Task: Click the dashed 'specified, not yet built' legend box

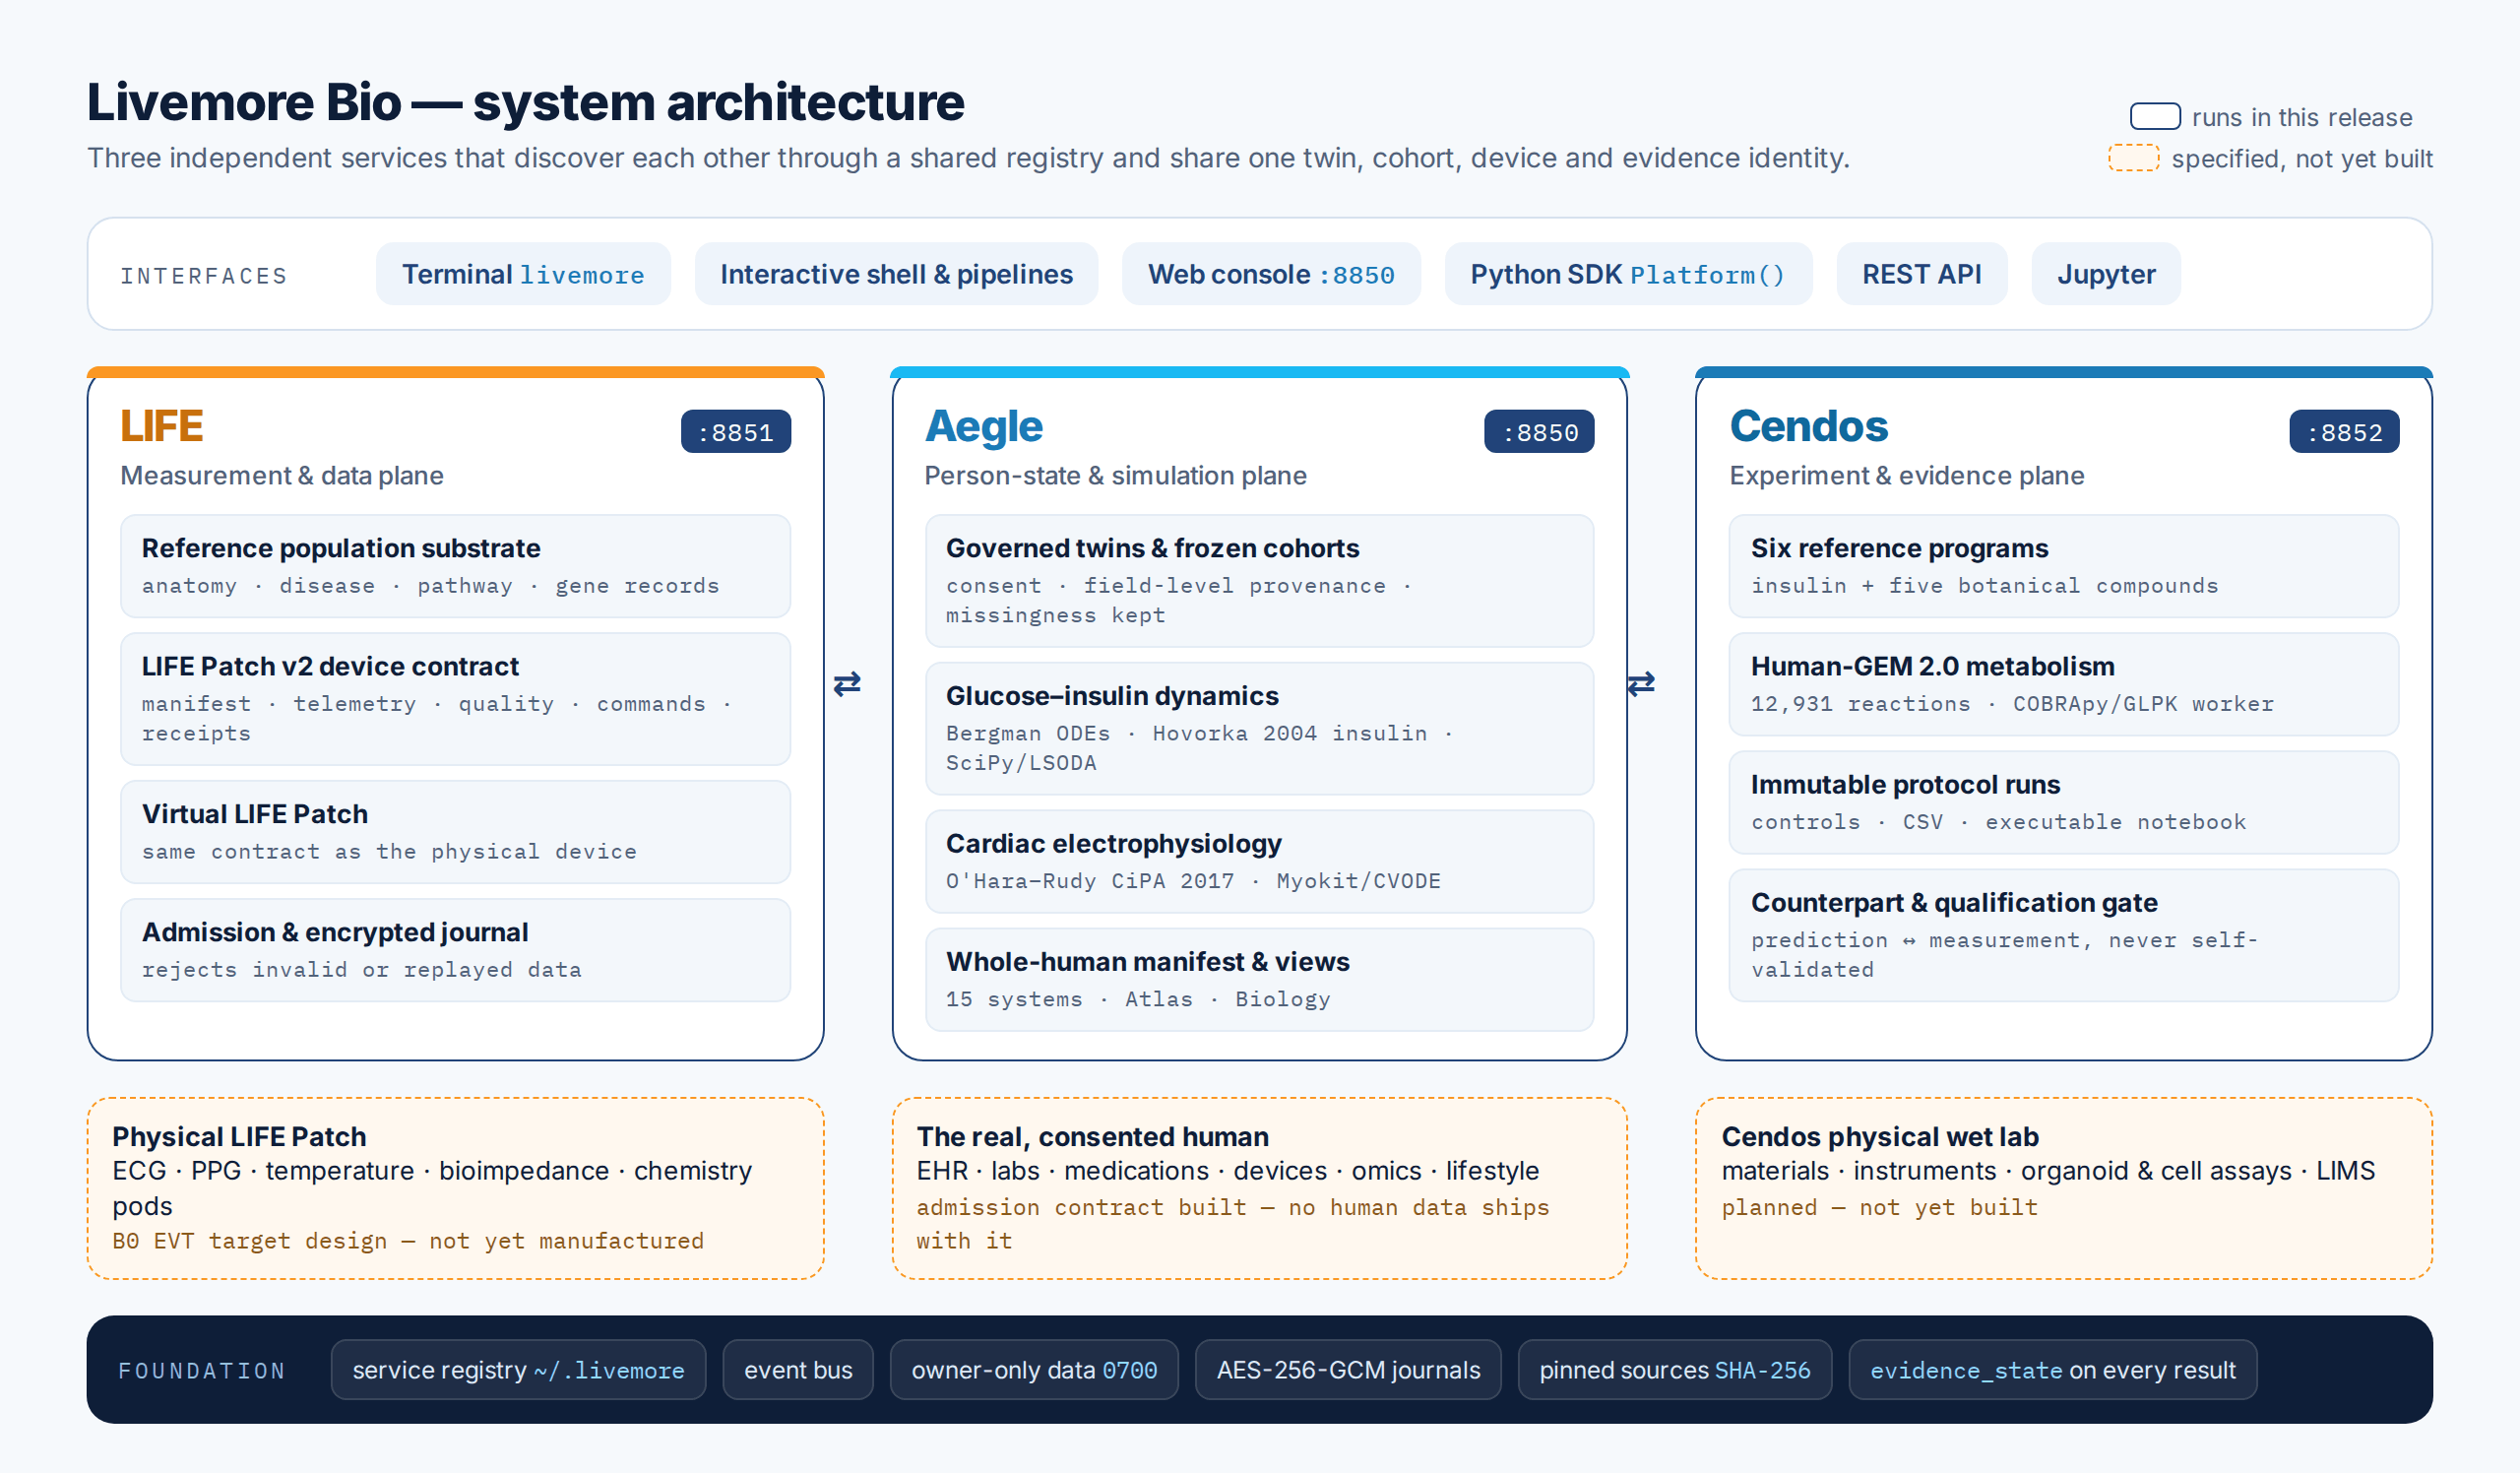Action: 2134,158
